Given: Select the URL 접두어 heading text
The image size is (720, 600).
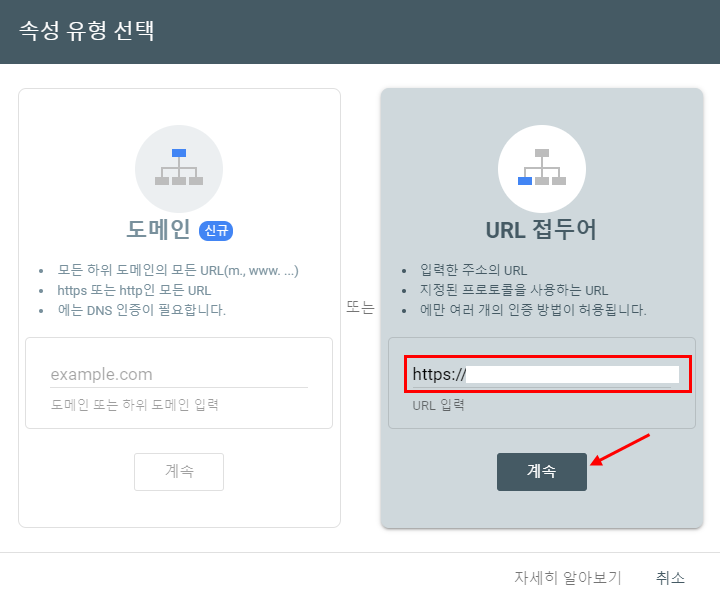Looking at the screenshot, I should (541, 230).
